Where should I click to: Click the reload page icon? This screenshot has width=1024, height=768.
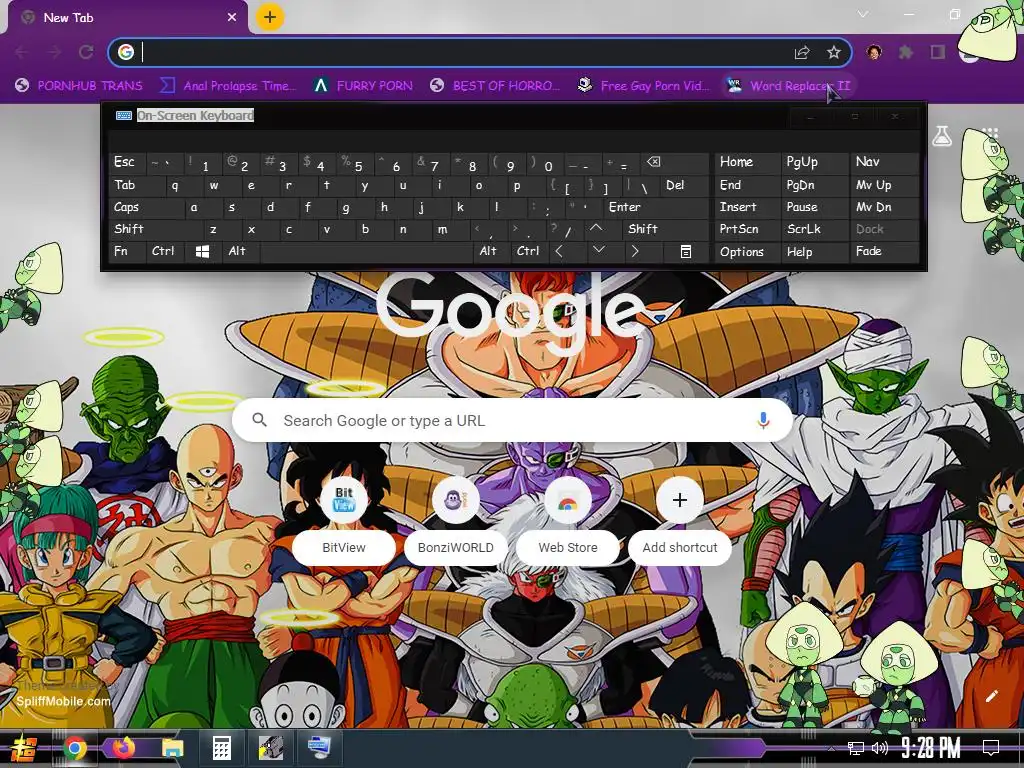coord(86,52)
